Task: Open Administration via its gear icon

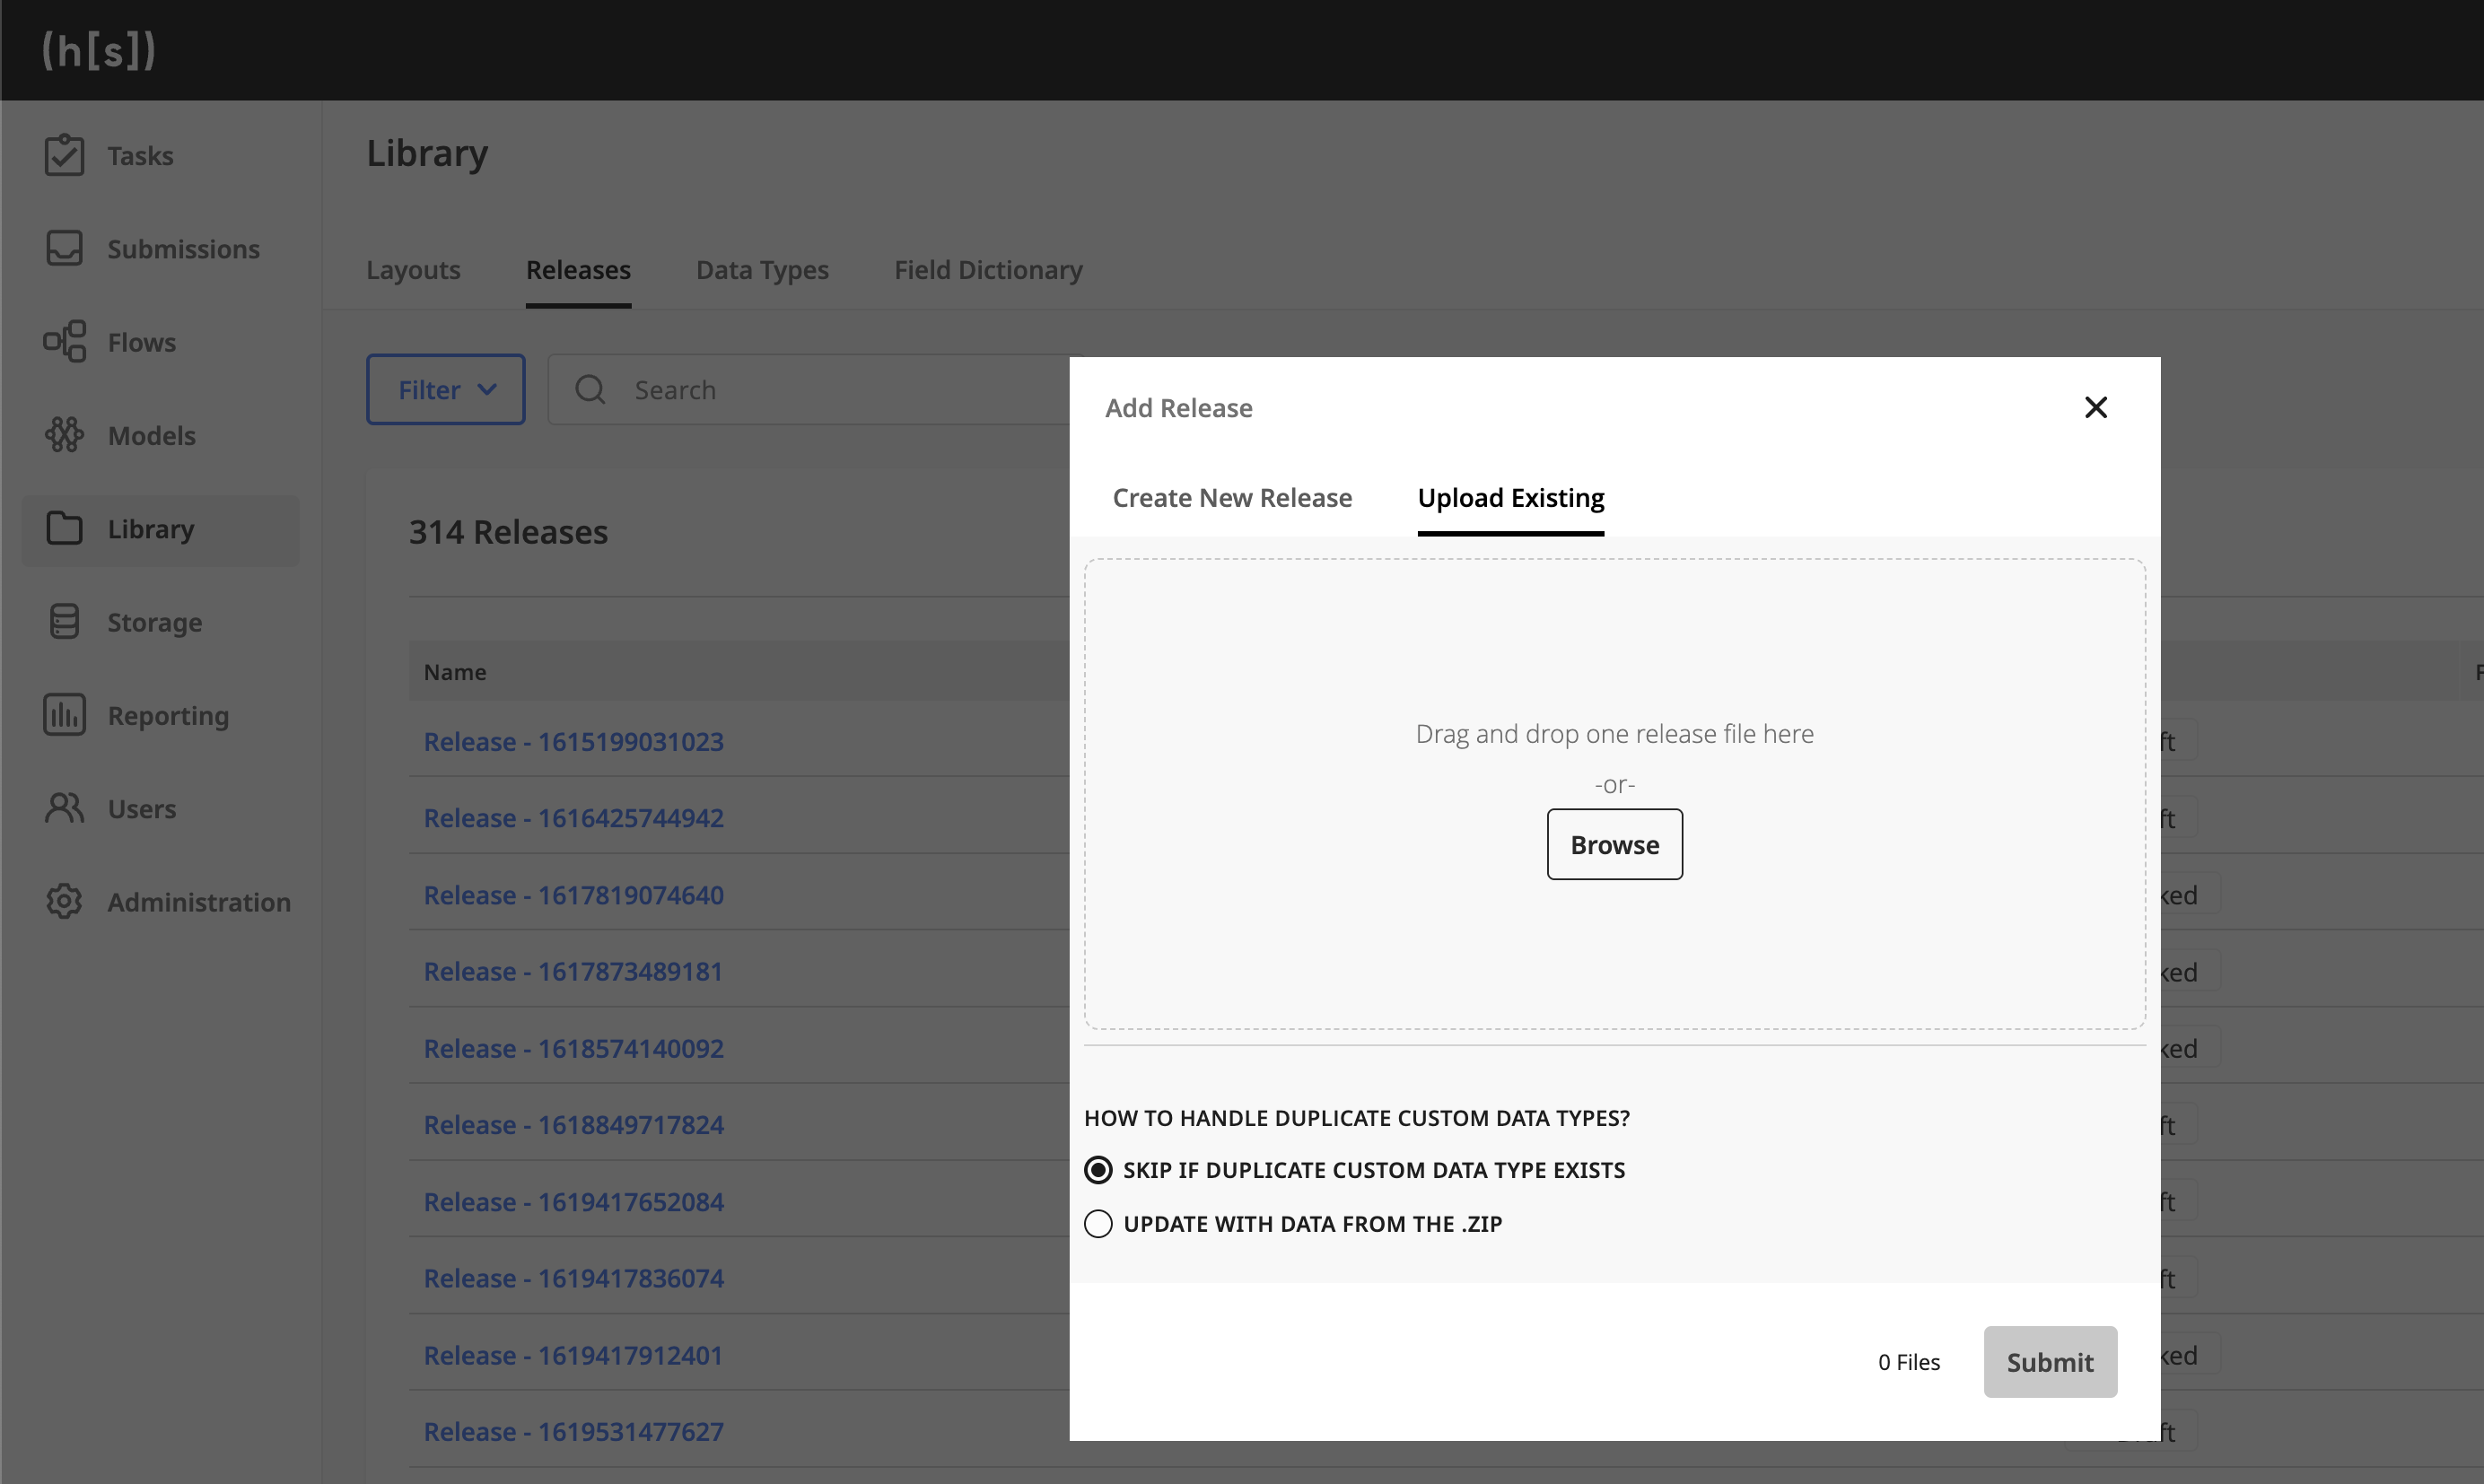Action: [x=64, y=901]
